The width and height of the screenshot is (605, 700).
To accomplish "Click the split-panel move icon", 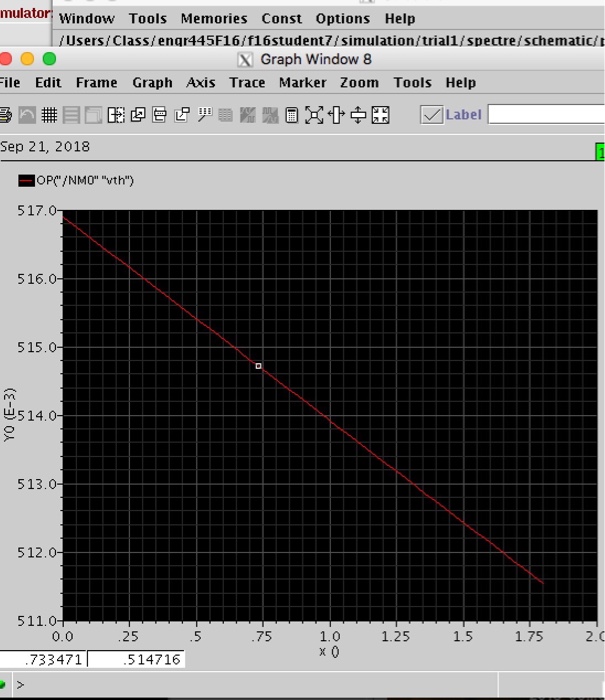I will tap(116, 115).
